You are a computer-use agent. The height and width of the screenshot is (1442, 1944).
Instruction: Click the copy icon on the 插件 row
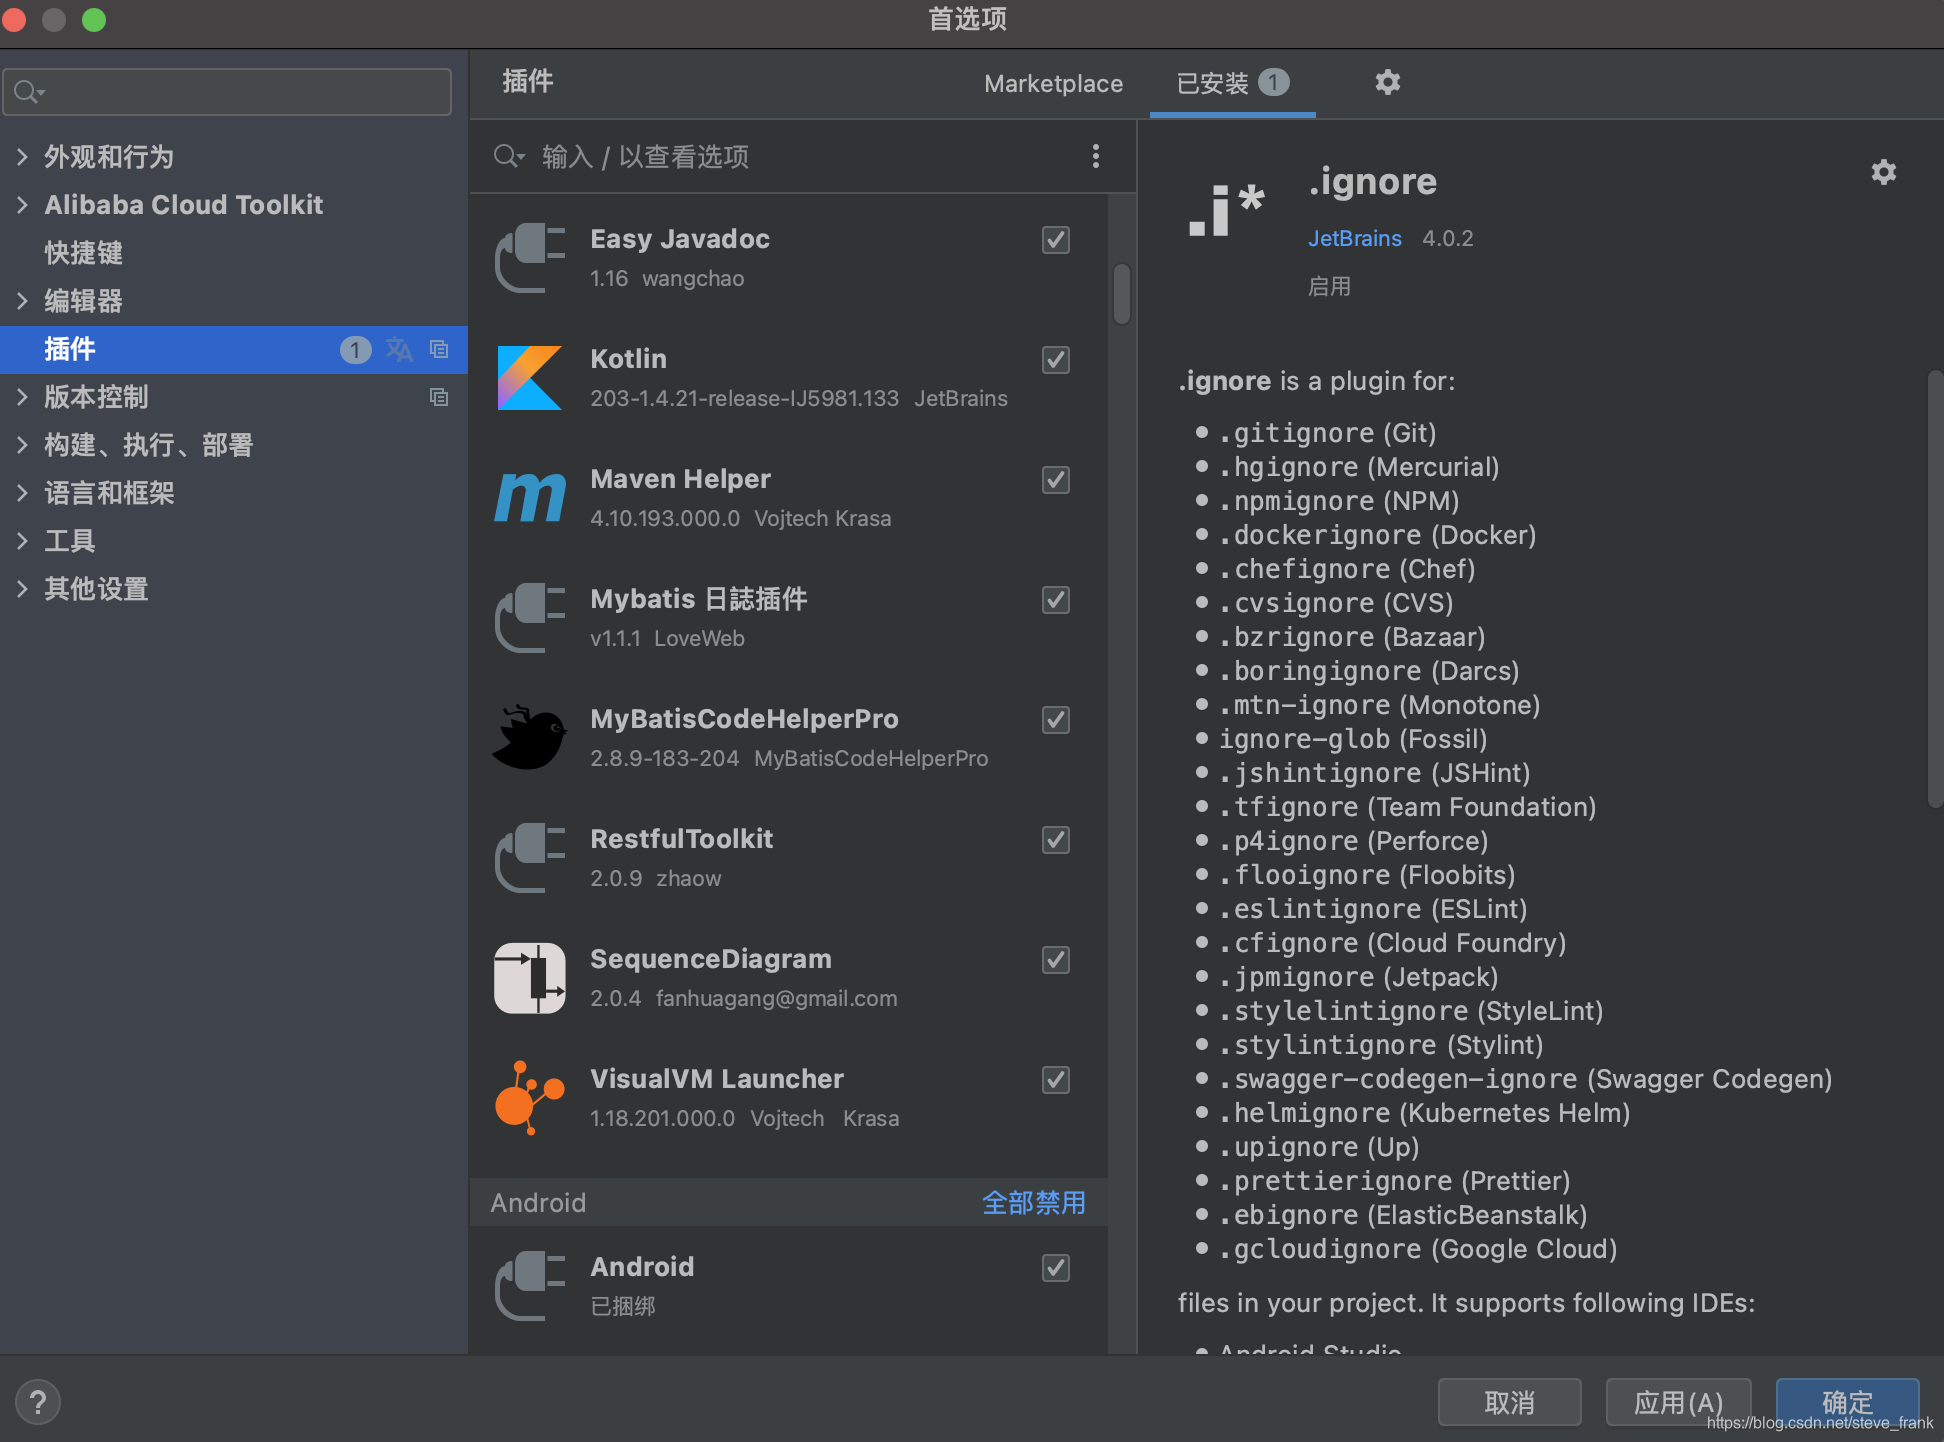[439, 349]
